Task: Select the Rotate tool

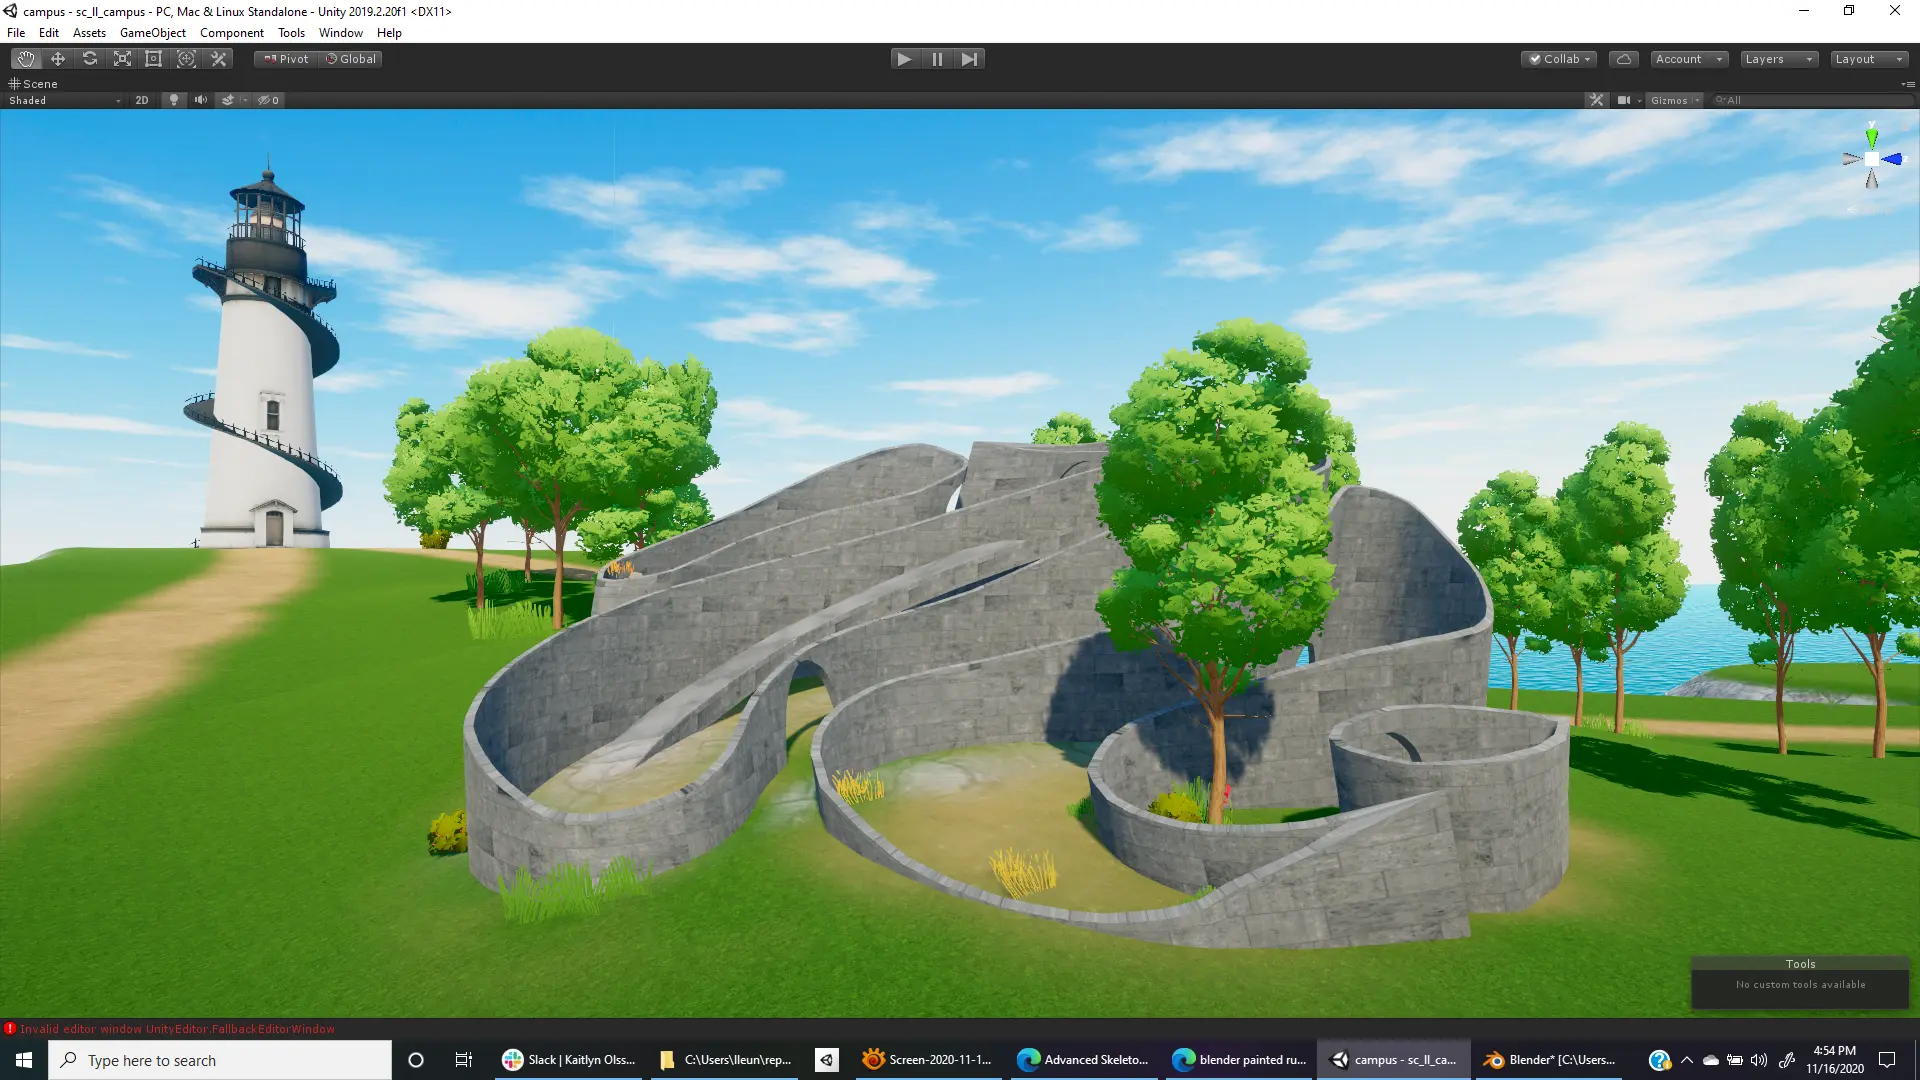Action: pos(90,59)
